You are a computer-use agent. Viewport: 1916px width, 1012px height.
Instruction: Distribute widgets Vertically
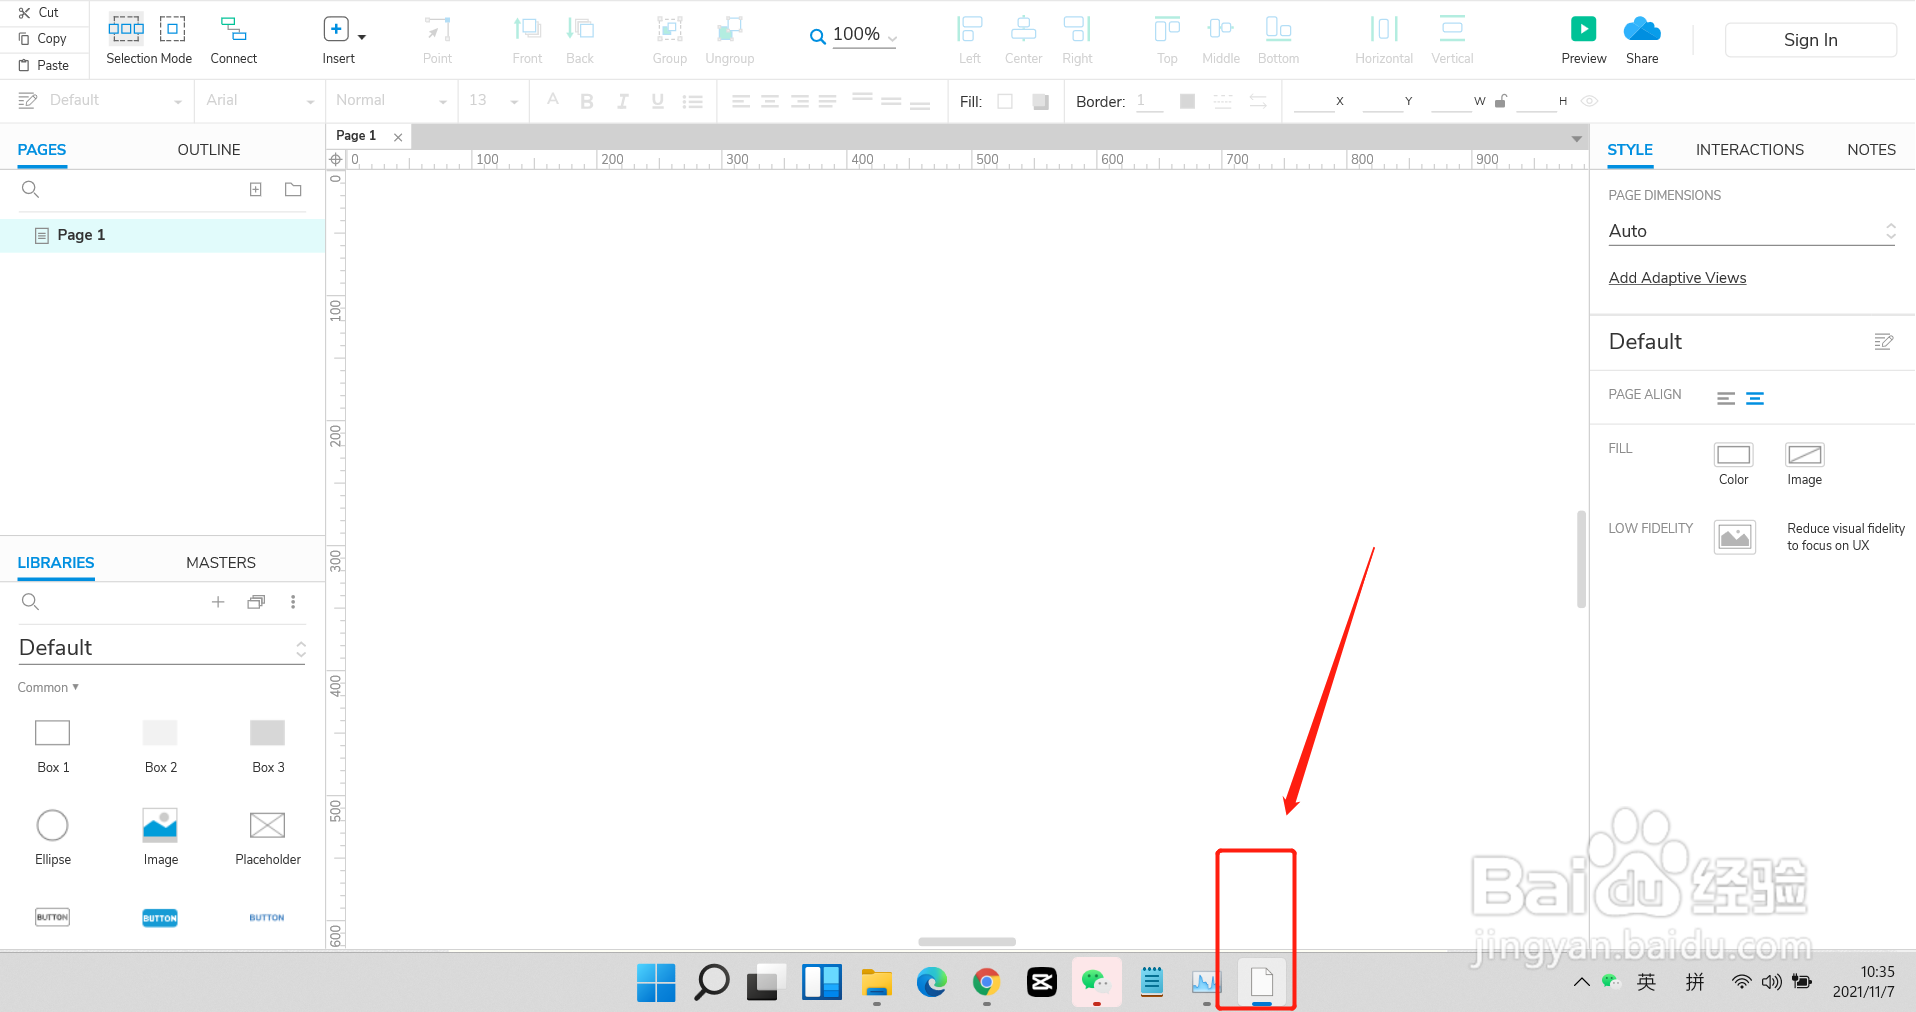(1452, 40)
